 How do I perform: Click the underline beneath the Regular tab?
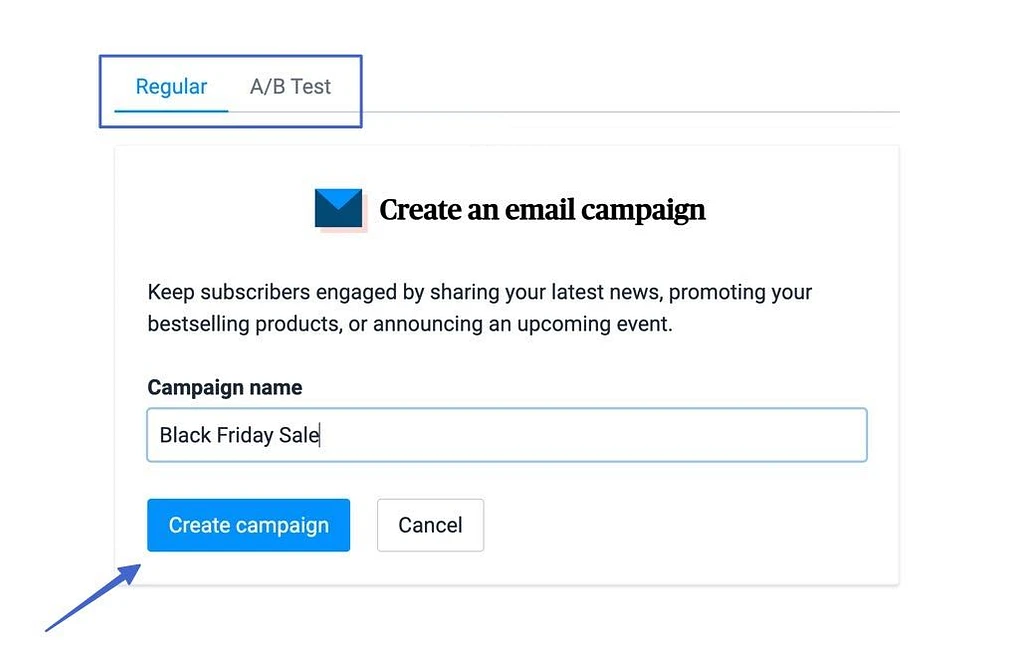click(171, 110)
